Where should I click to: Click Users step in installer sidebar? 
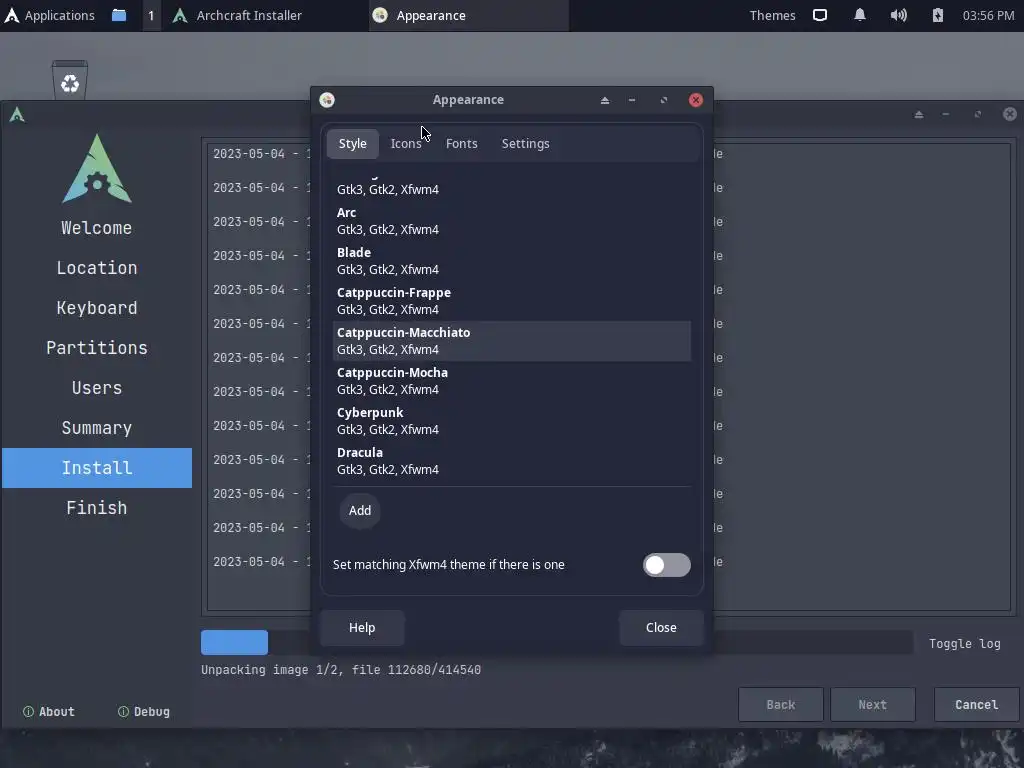pyautogui.click(x=97, y=388)
